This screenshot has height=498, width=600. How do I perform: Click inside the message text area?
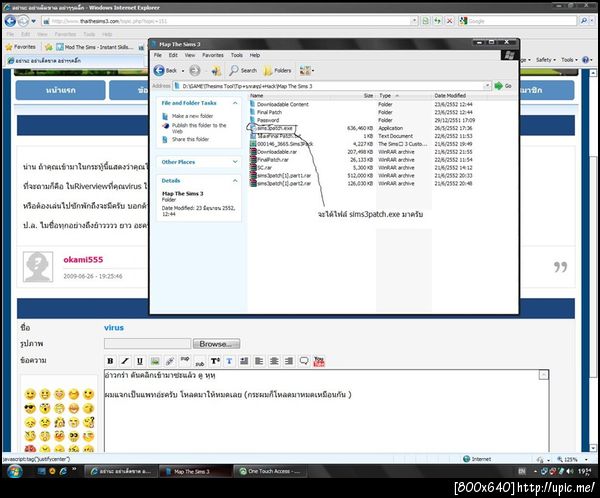coord(326,411)
